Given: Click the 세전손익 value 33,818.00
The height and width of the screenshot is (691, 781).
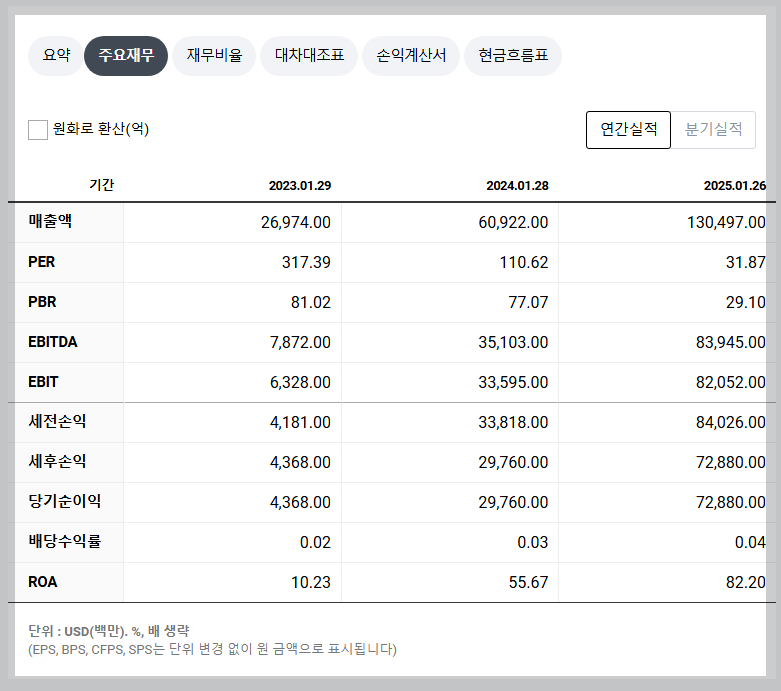Looking at the screenshot, I should [x=514, y=422].
